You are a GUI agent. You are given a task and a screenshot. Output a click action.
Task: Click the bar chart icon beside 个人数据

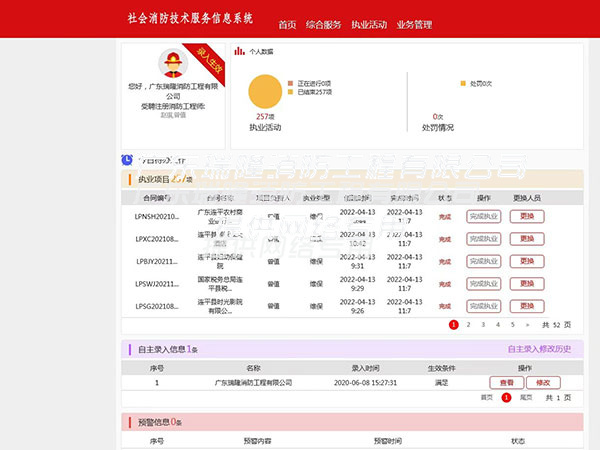tap(240, 49)
